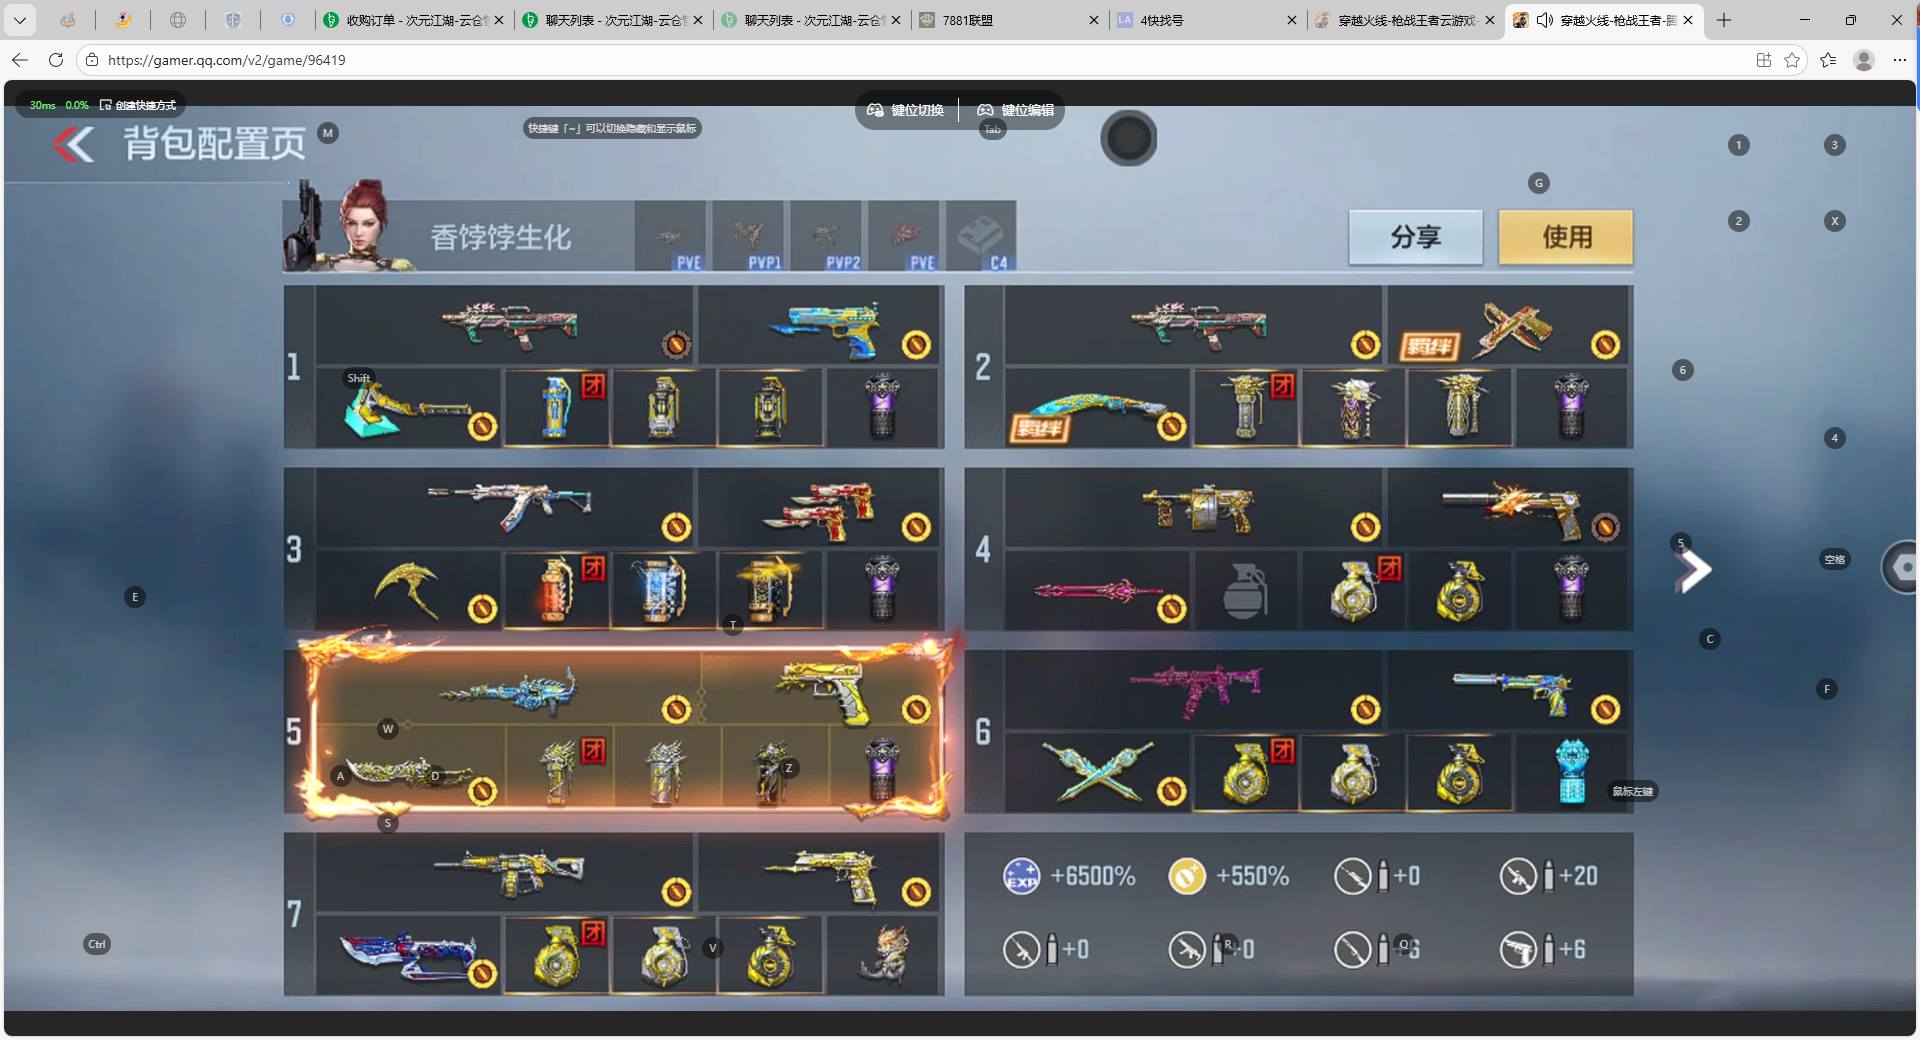Select loadout 4's plain gray grenade
1920x1040 pixels.
coord(1245,589)
